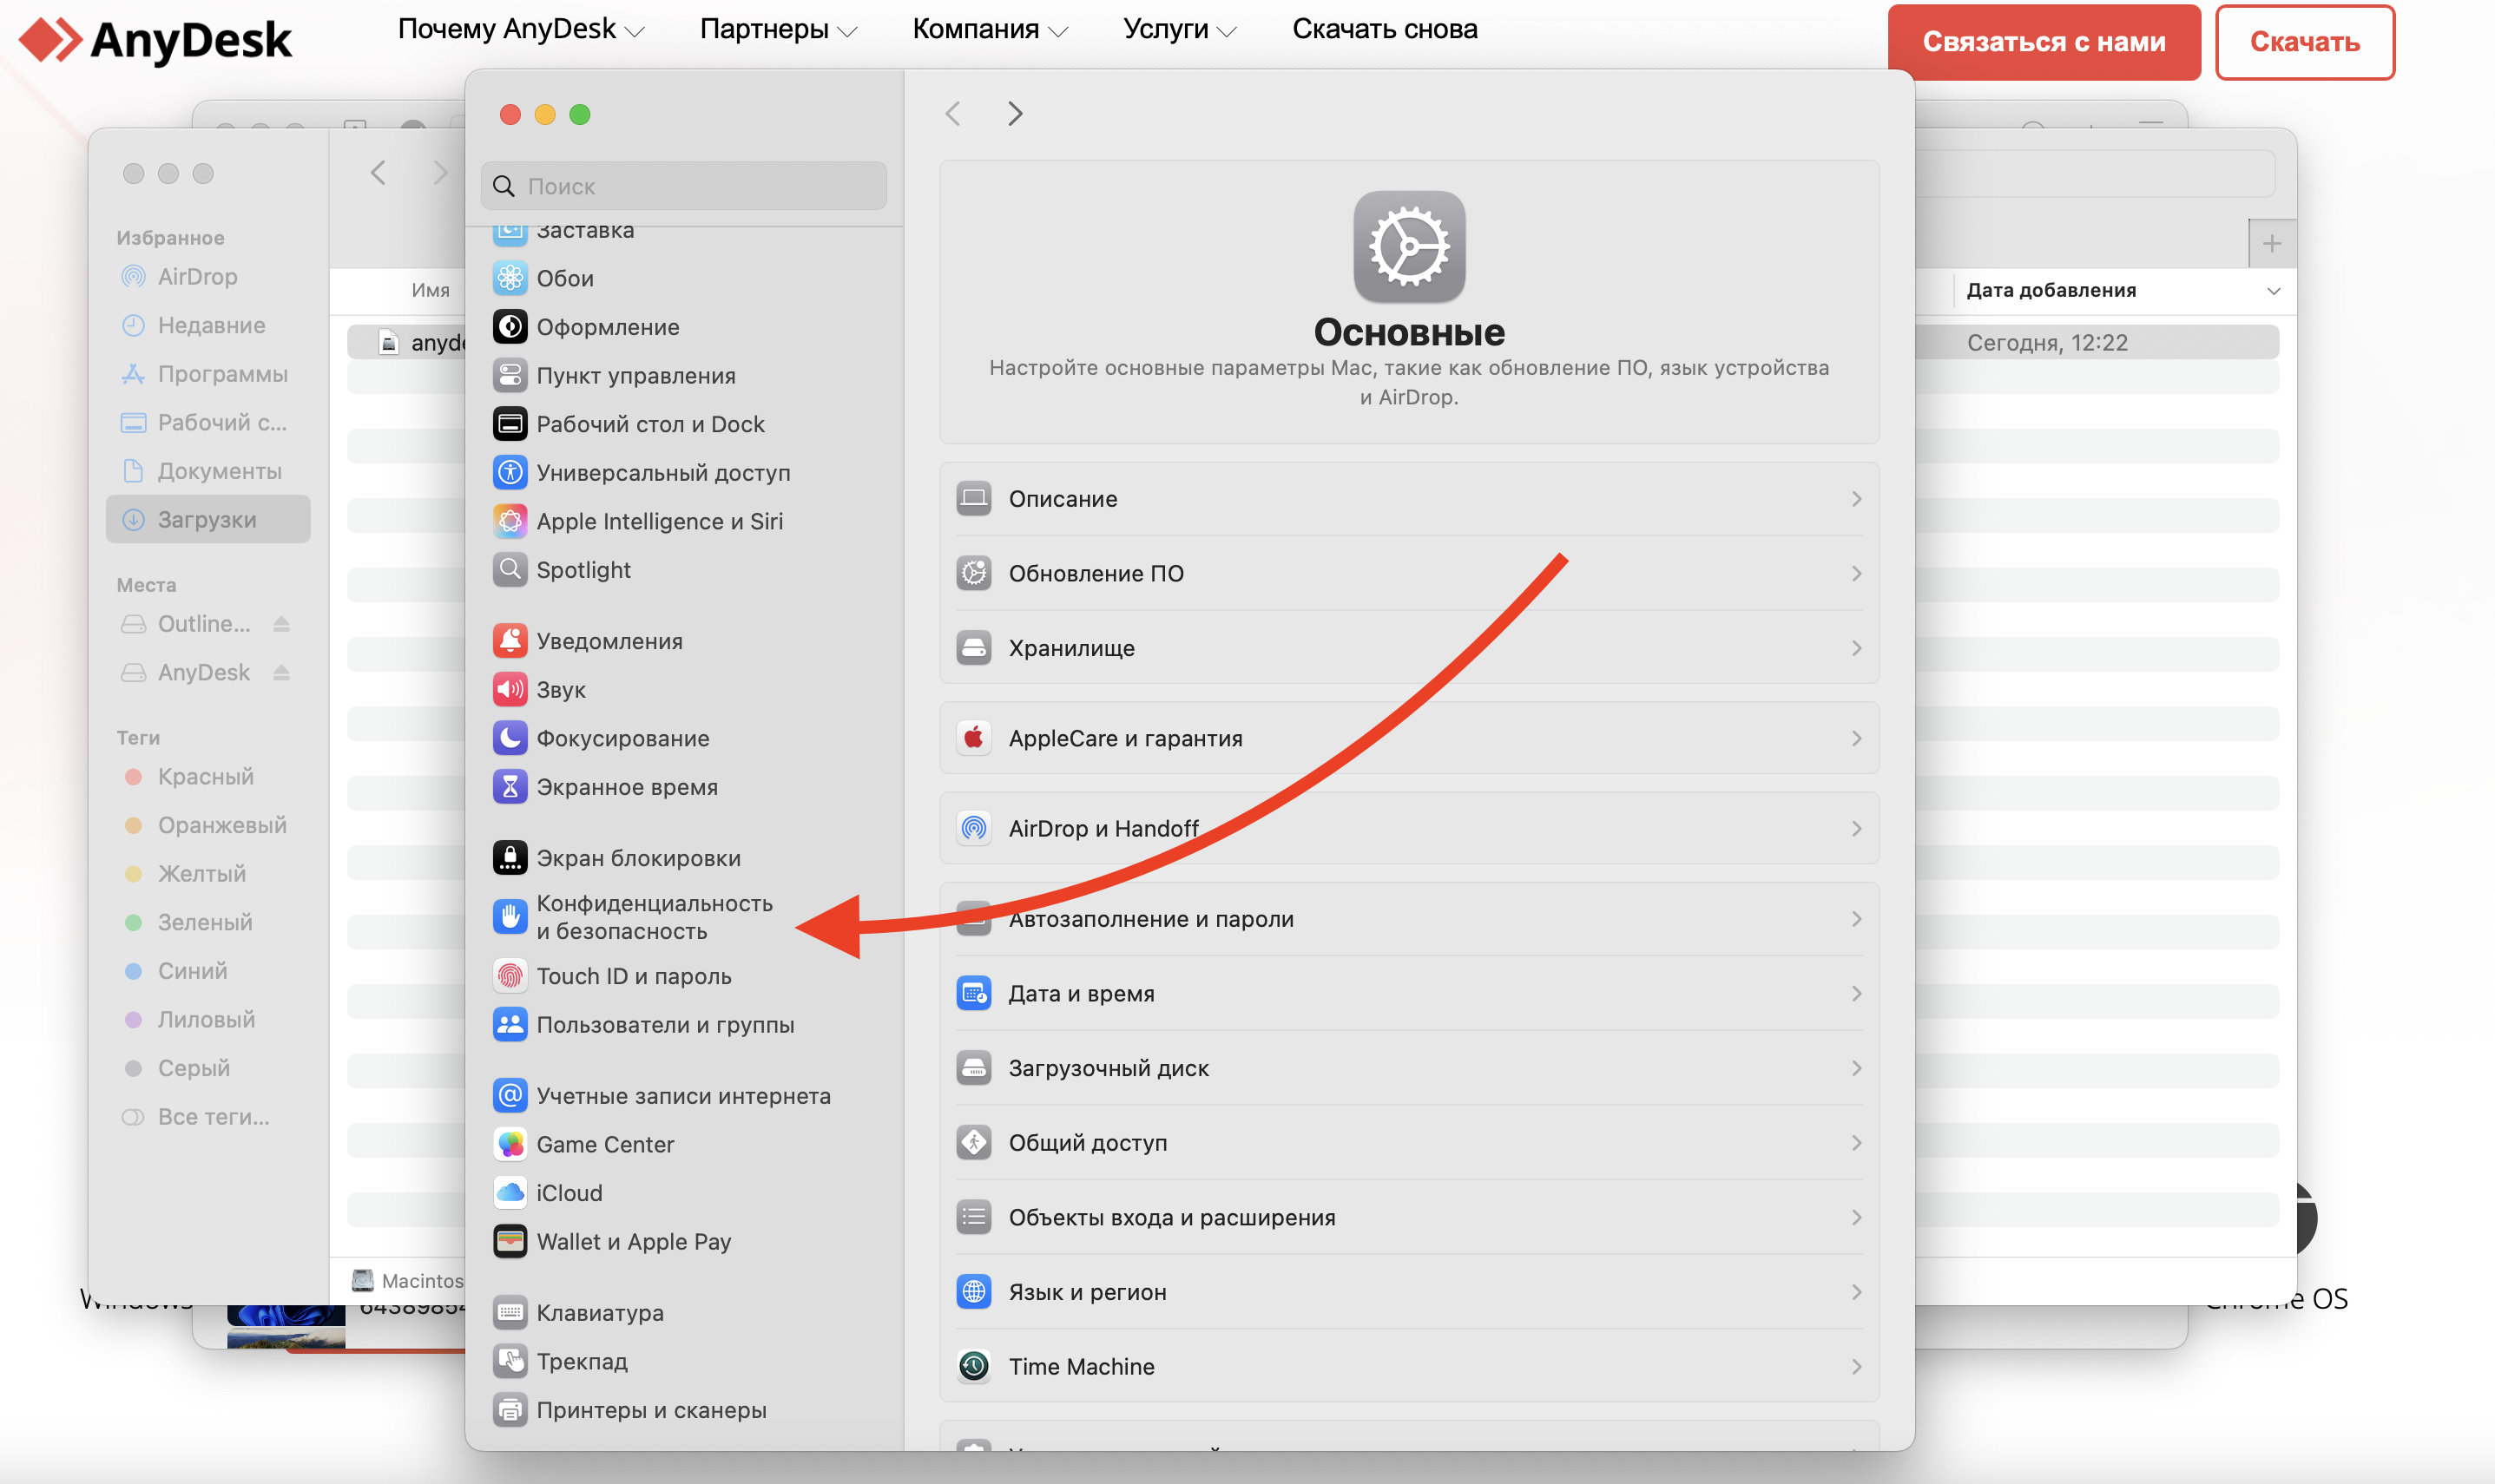Viewport: 2495px width, 1484px height.
Task: Select Учетные записи интернета icon
Action: (x=510, y=1096)
